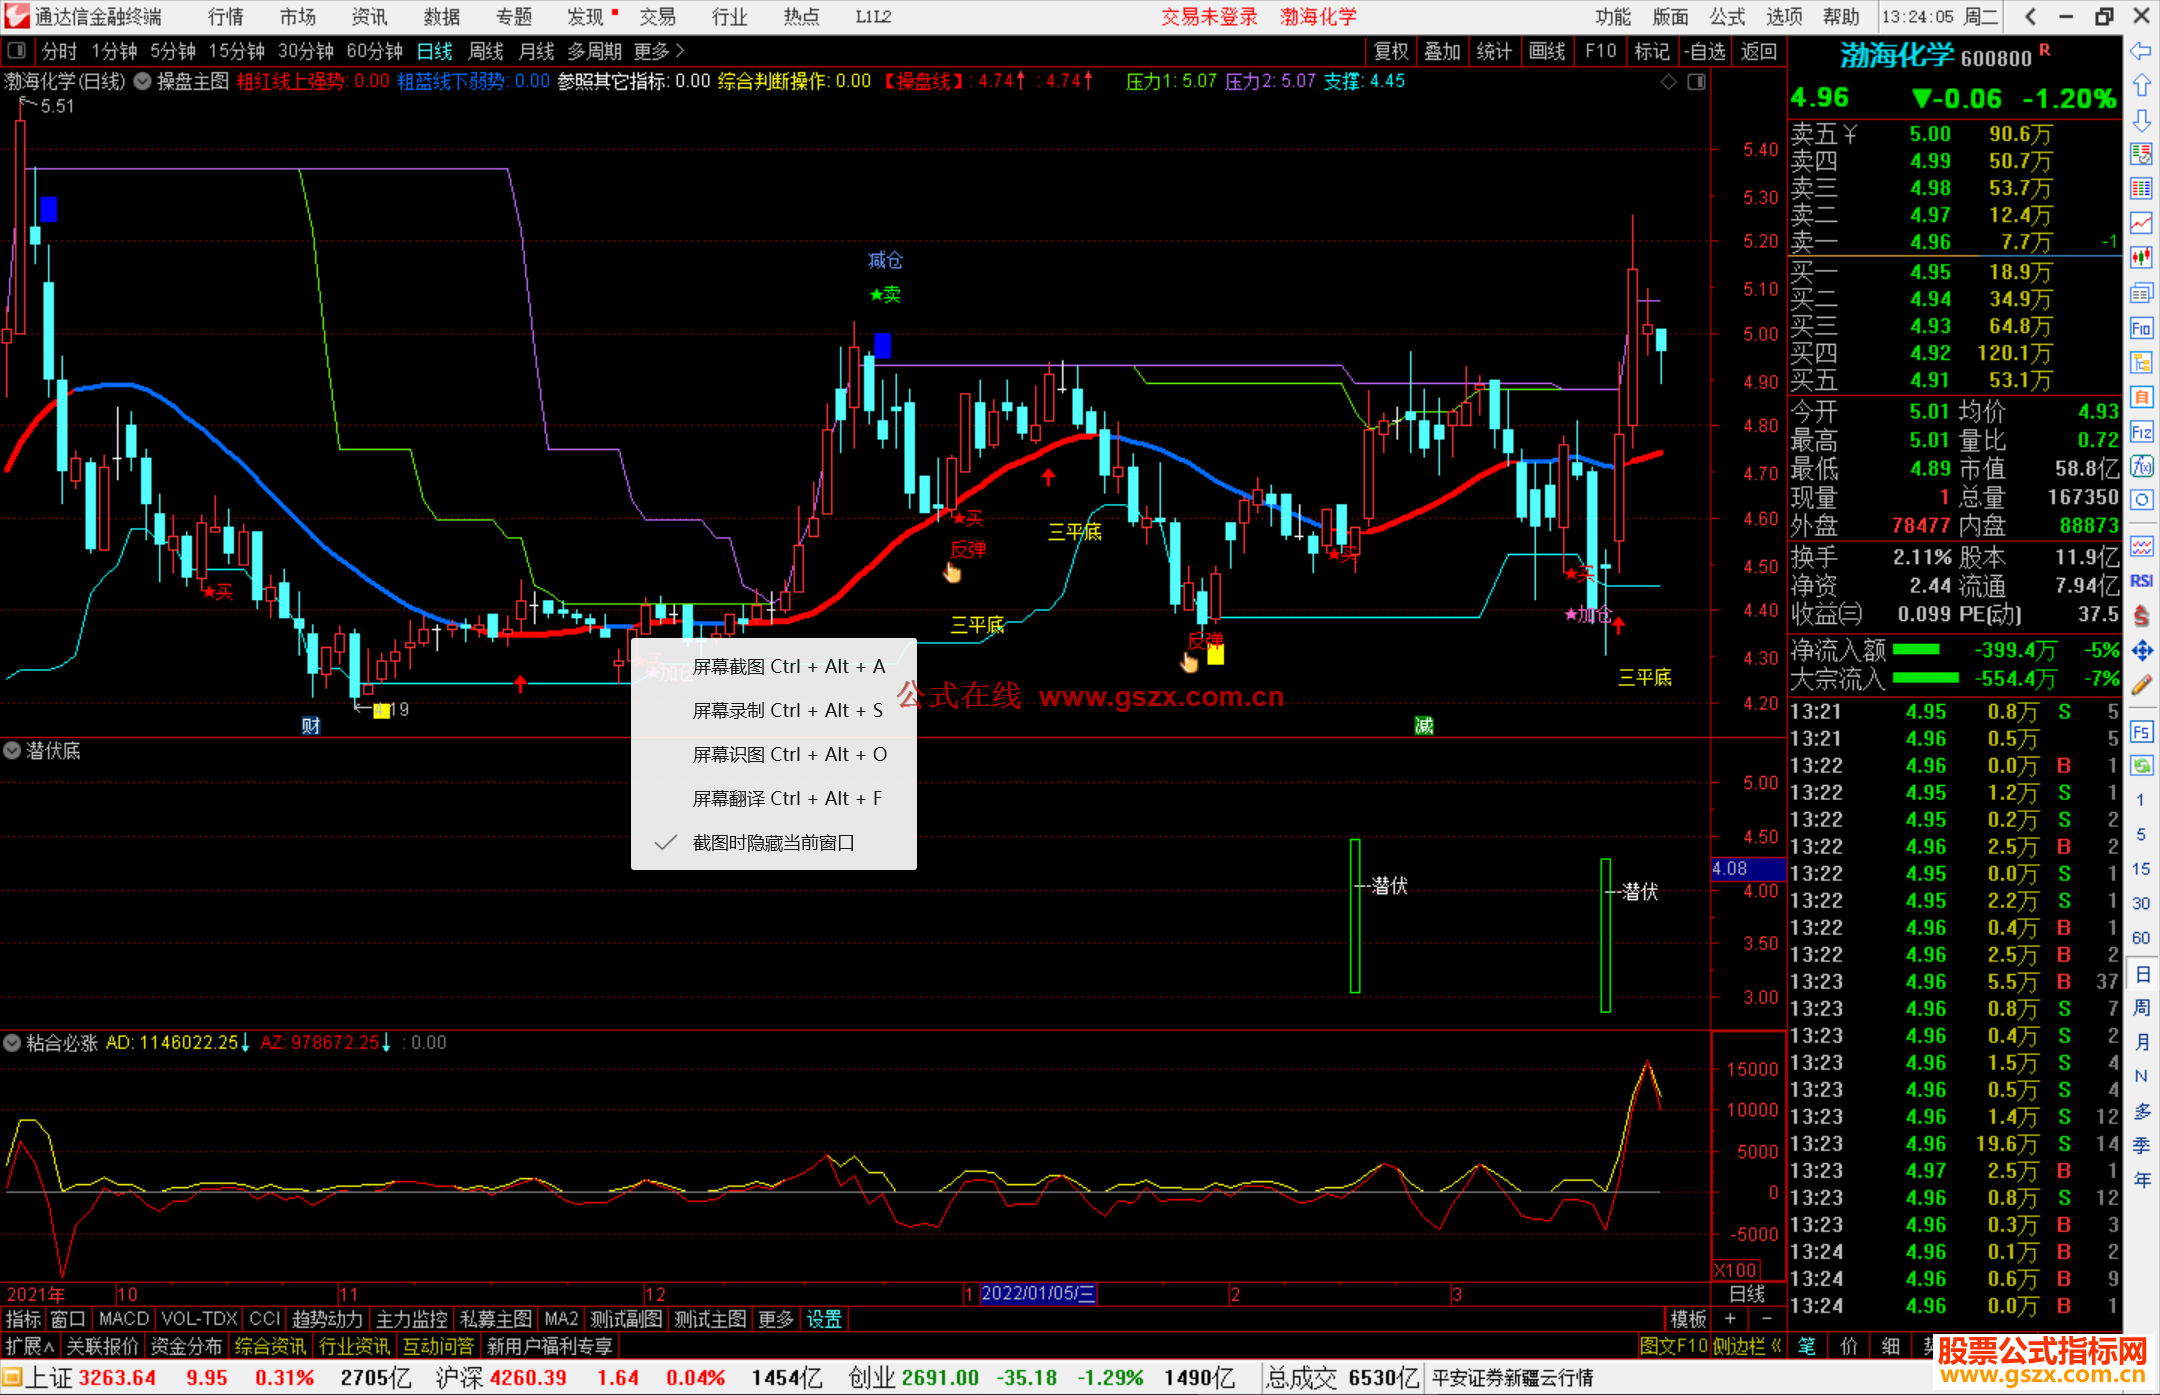Screen dimensions: 2160x1395
Task: Click the 大宗流入 green progress bar
Action: click(x=1926, y=678)
